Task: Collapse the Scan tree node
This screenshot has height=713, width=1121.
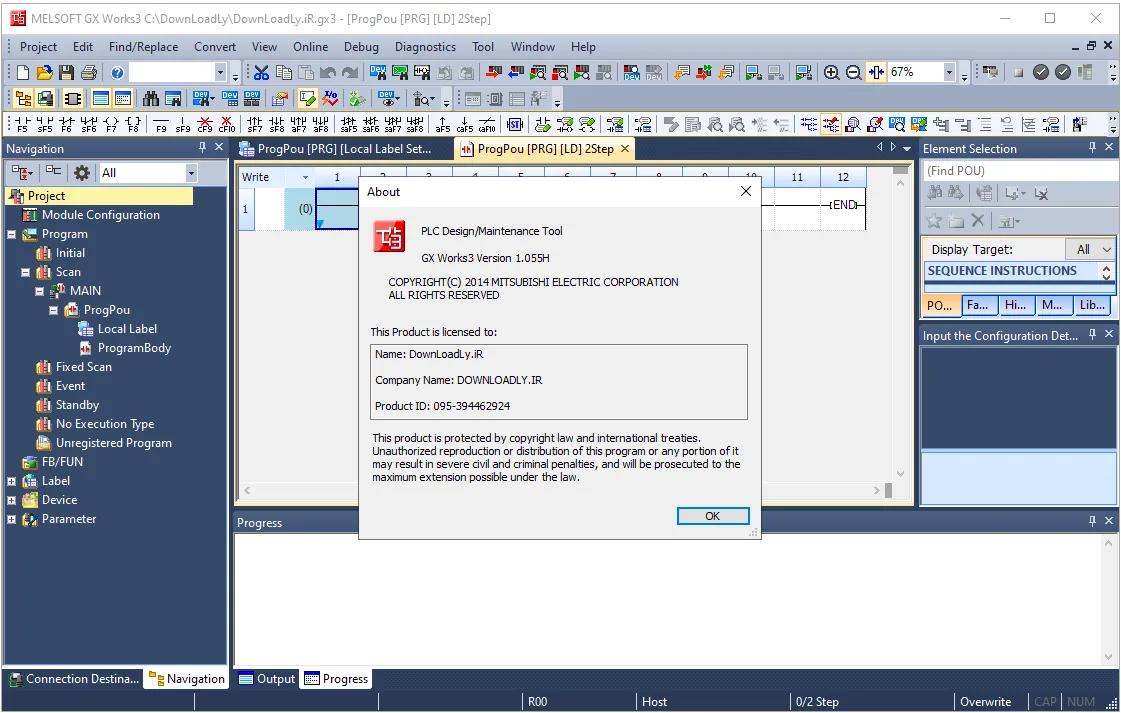Action: pos(26,272)
